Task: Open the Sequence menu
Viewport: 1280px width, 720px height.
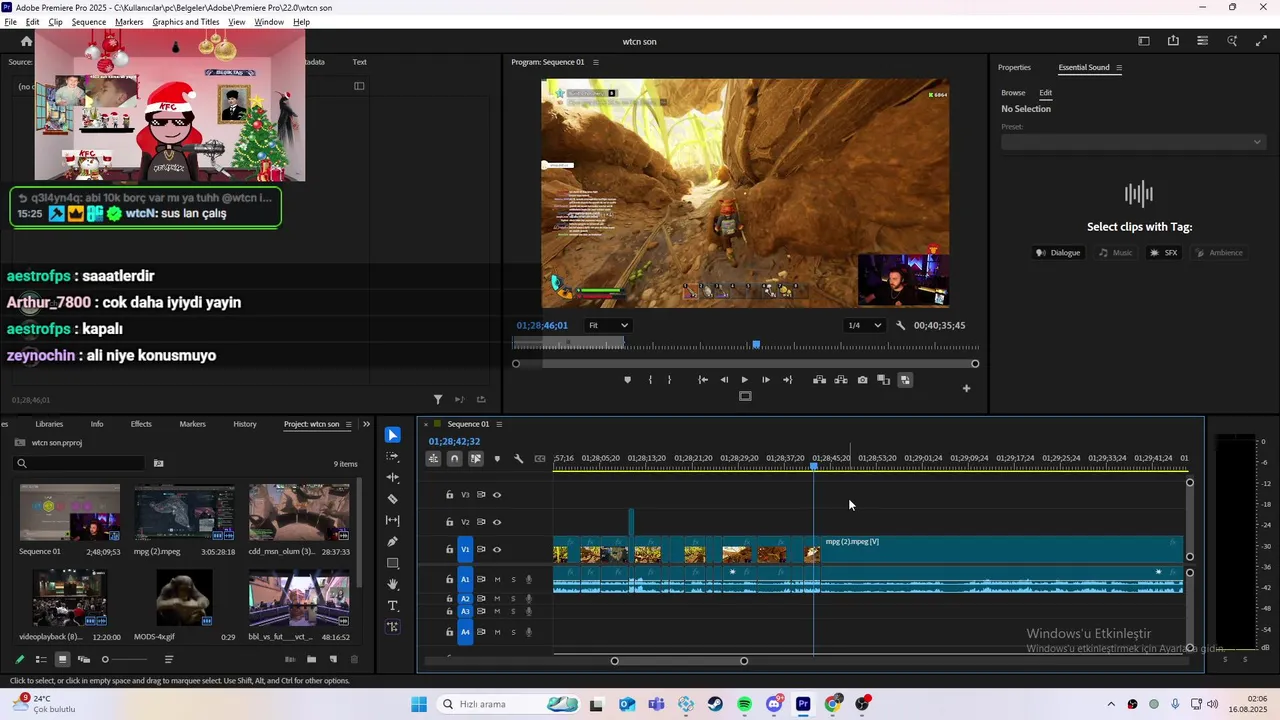Action: [88, 22]
